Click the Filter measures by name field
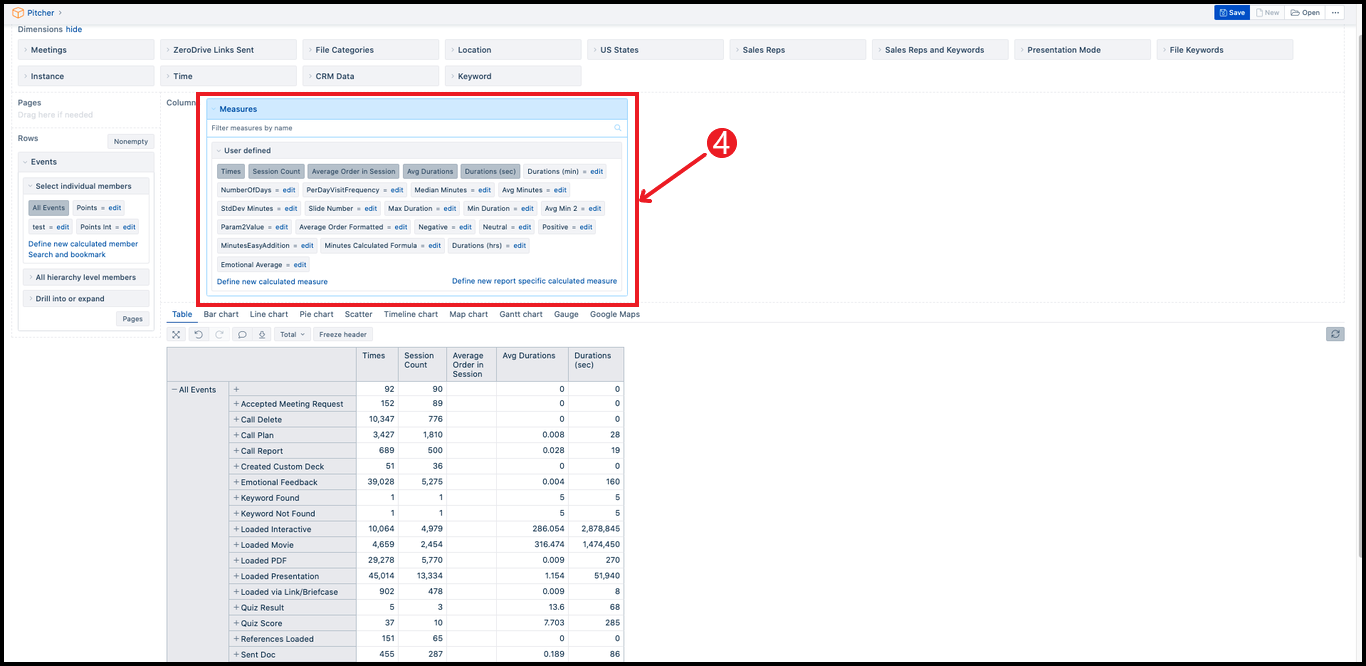1366x666 pixels. click(410, 128)
